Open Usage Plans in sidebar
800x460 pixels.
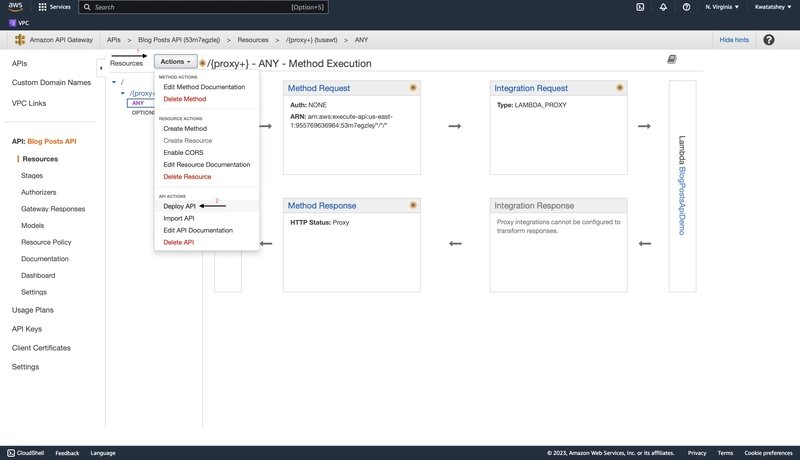pyautogui.click(x=33, y=310)
